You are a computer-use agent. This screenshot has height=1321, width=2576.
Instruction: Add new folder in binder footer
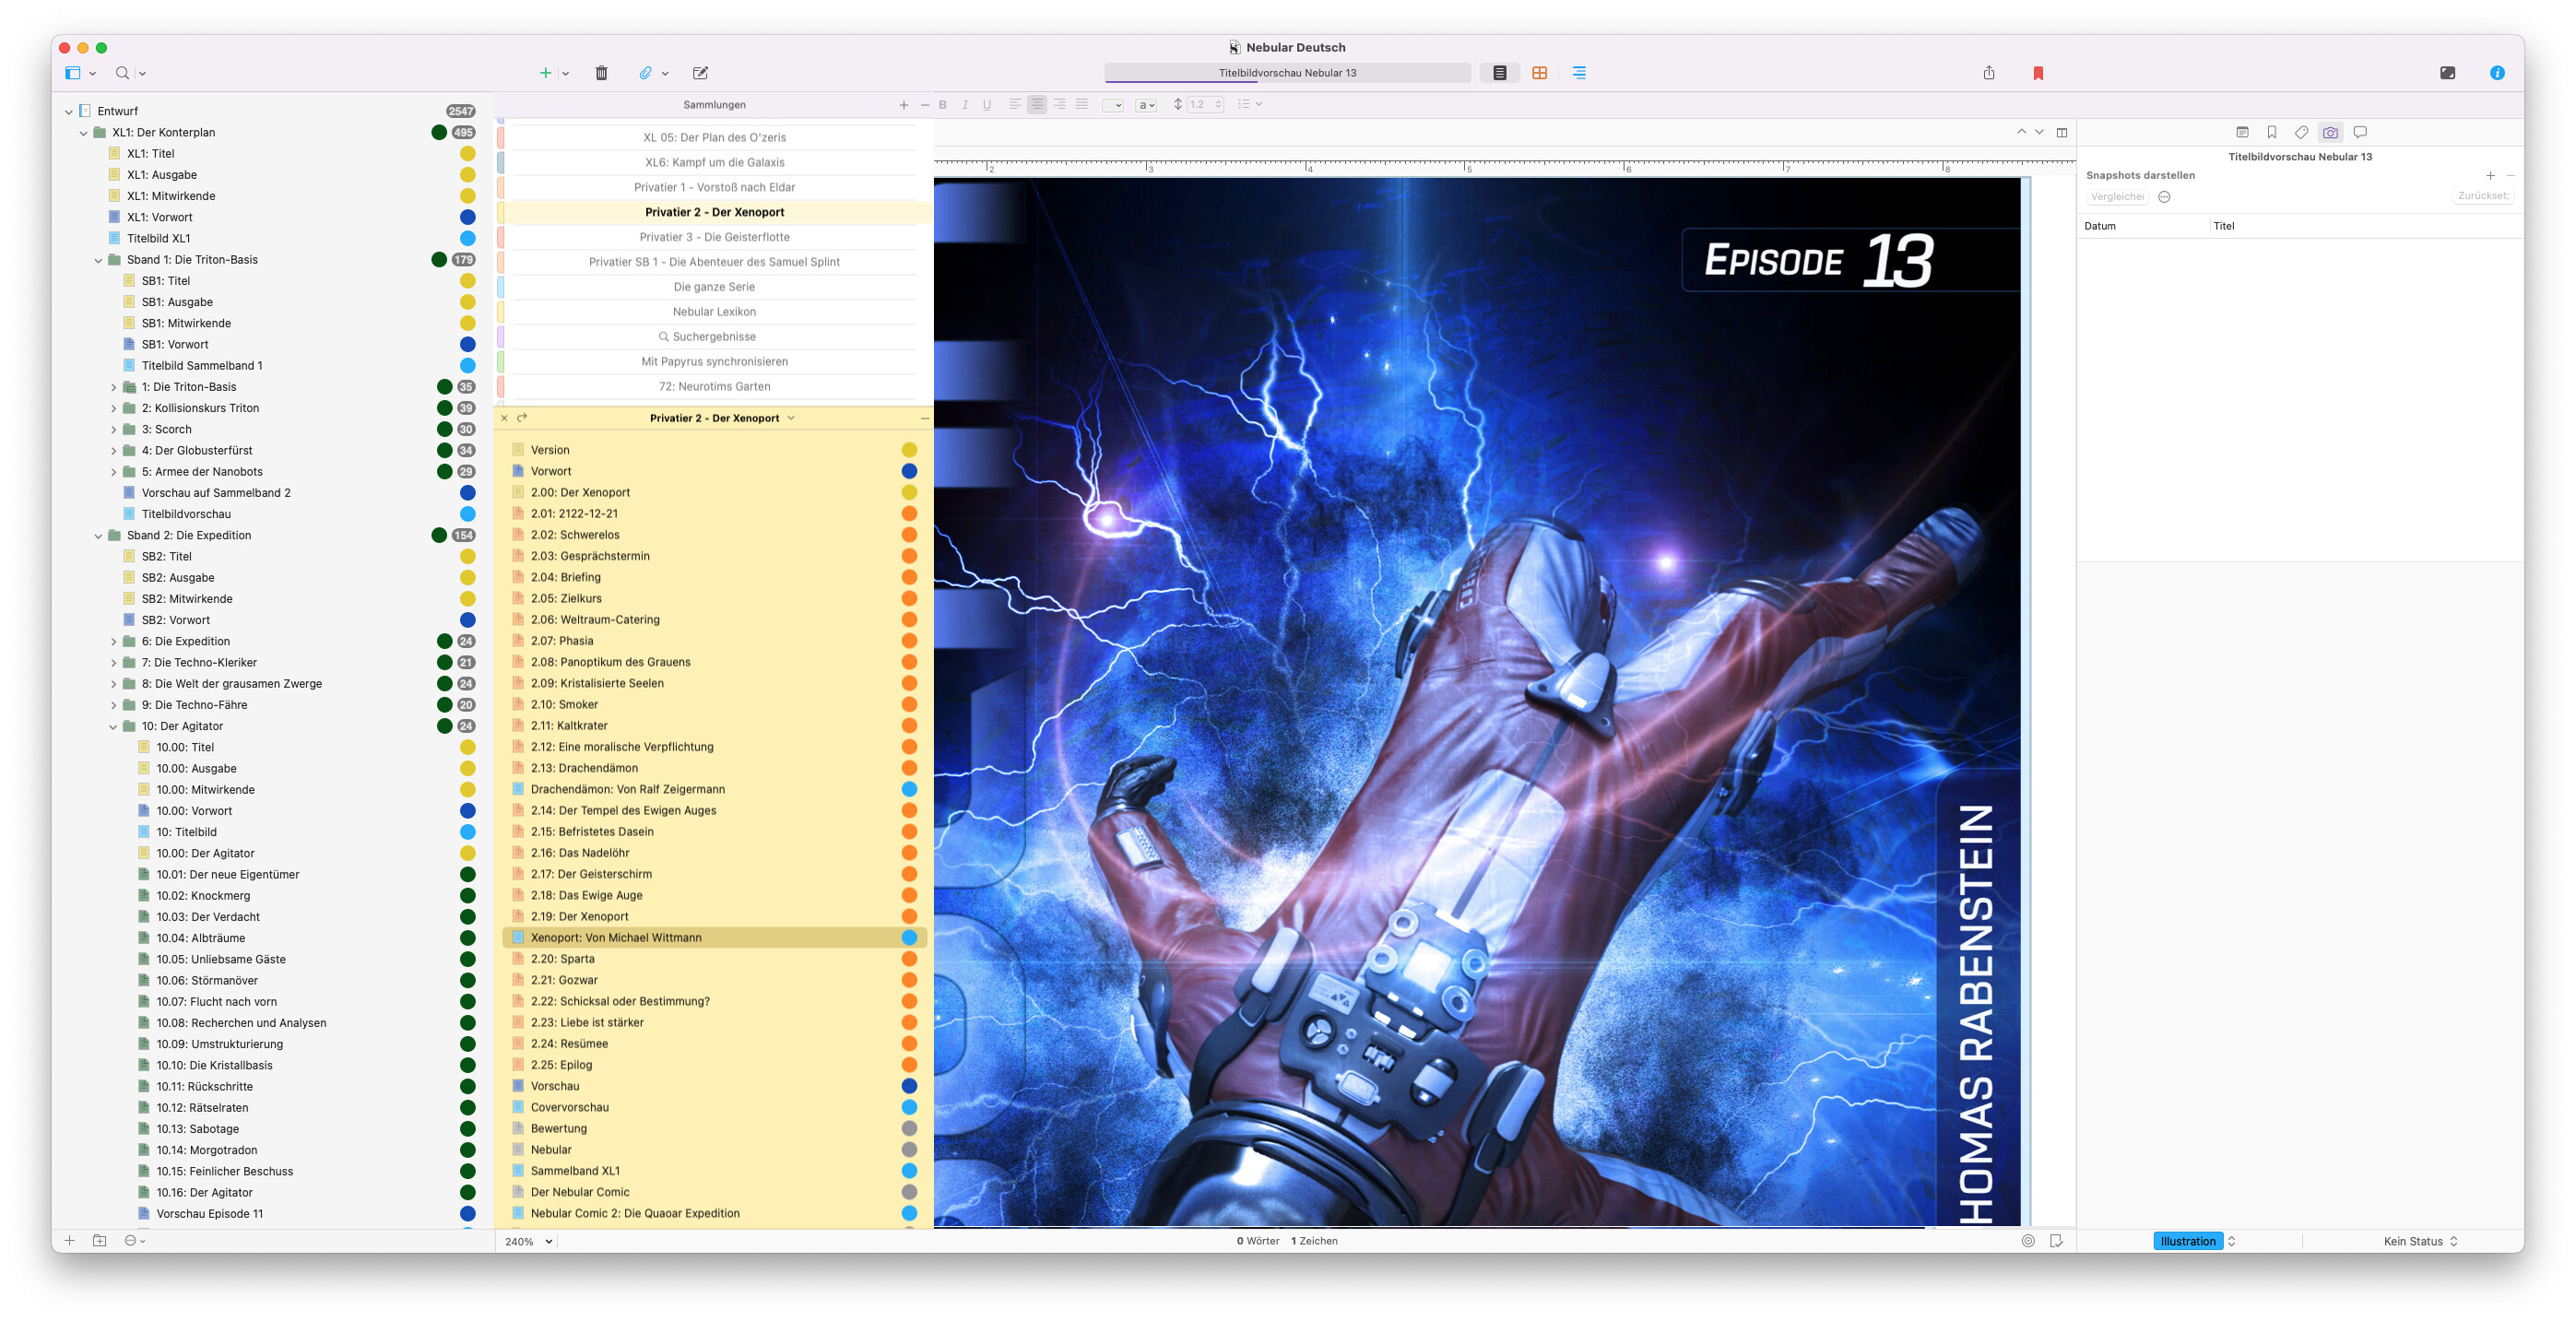[x=99, y=1240]
